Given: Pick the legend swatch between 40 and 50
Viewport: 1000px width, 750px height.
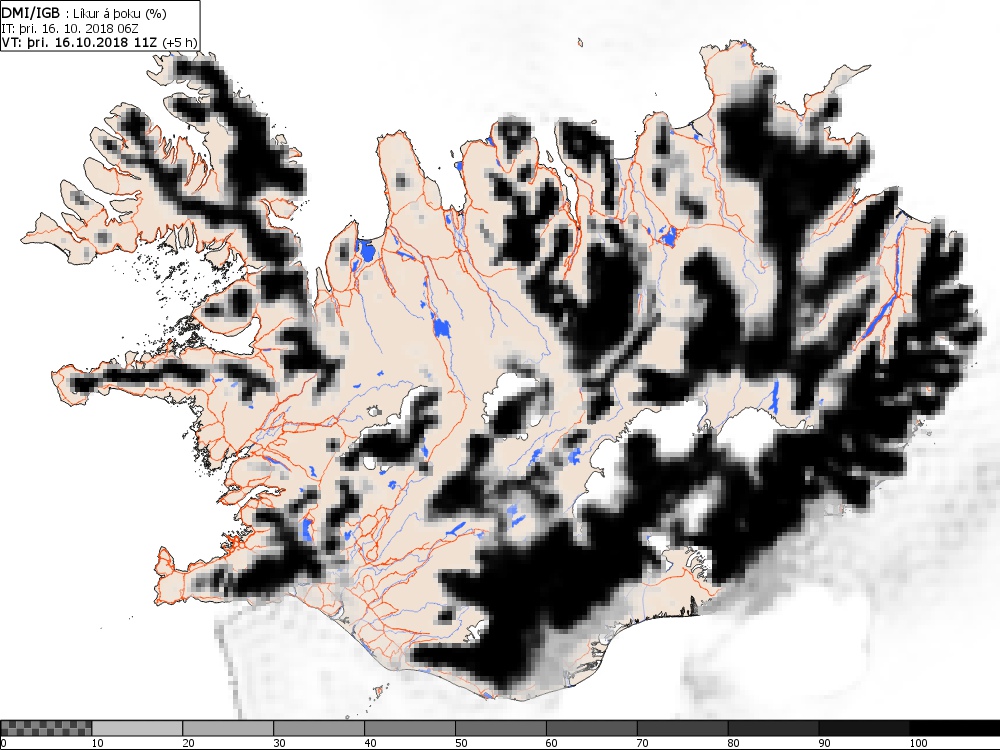Looking at the screenshot, I should tap(410, 728).
